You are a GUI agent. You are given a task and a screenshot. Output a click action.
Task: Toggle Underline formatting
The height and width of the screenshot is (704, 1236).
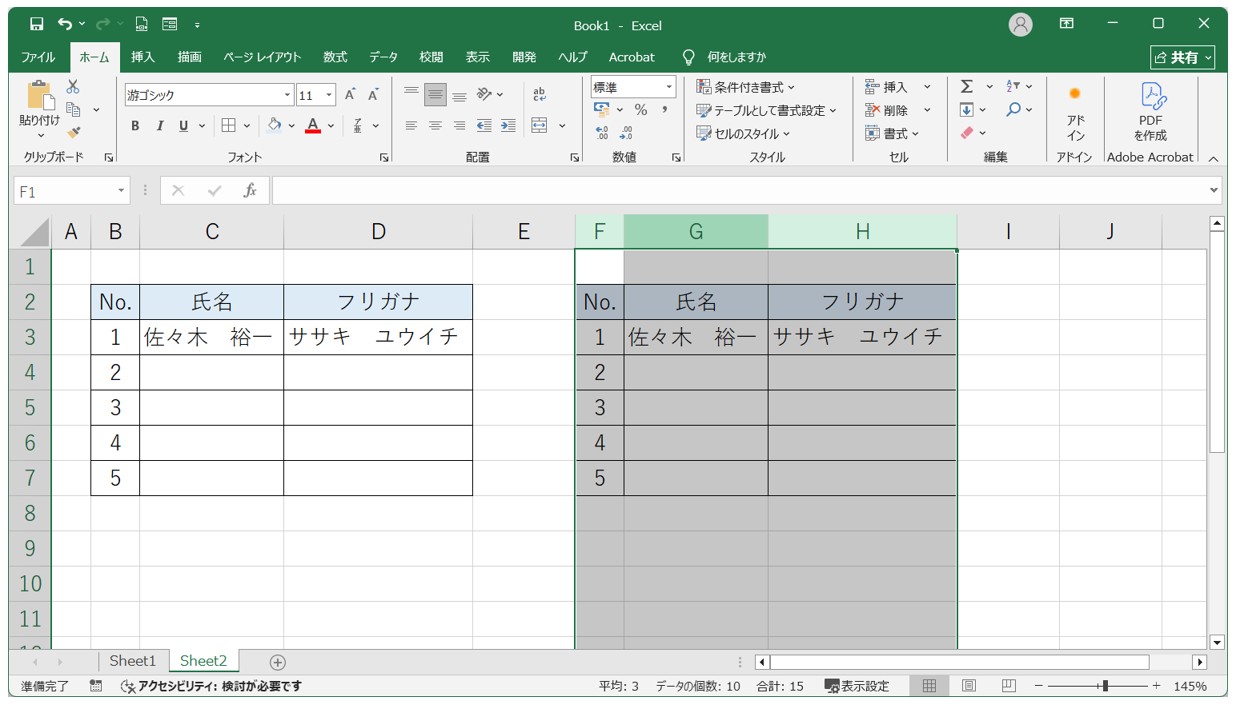pyautogui.click(x=183, y=126)
